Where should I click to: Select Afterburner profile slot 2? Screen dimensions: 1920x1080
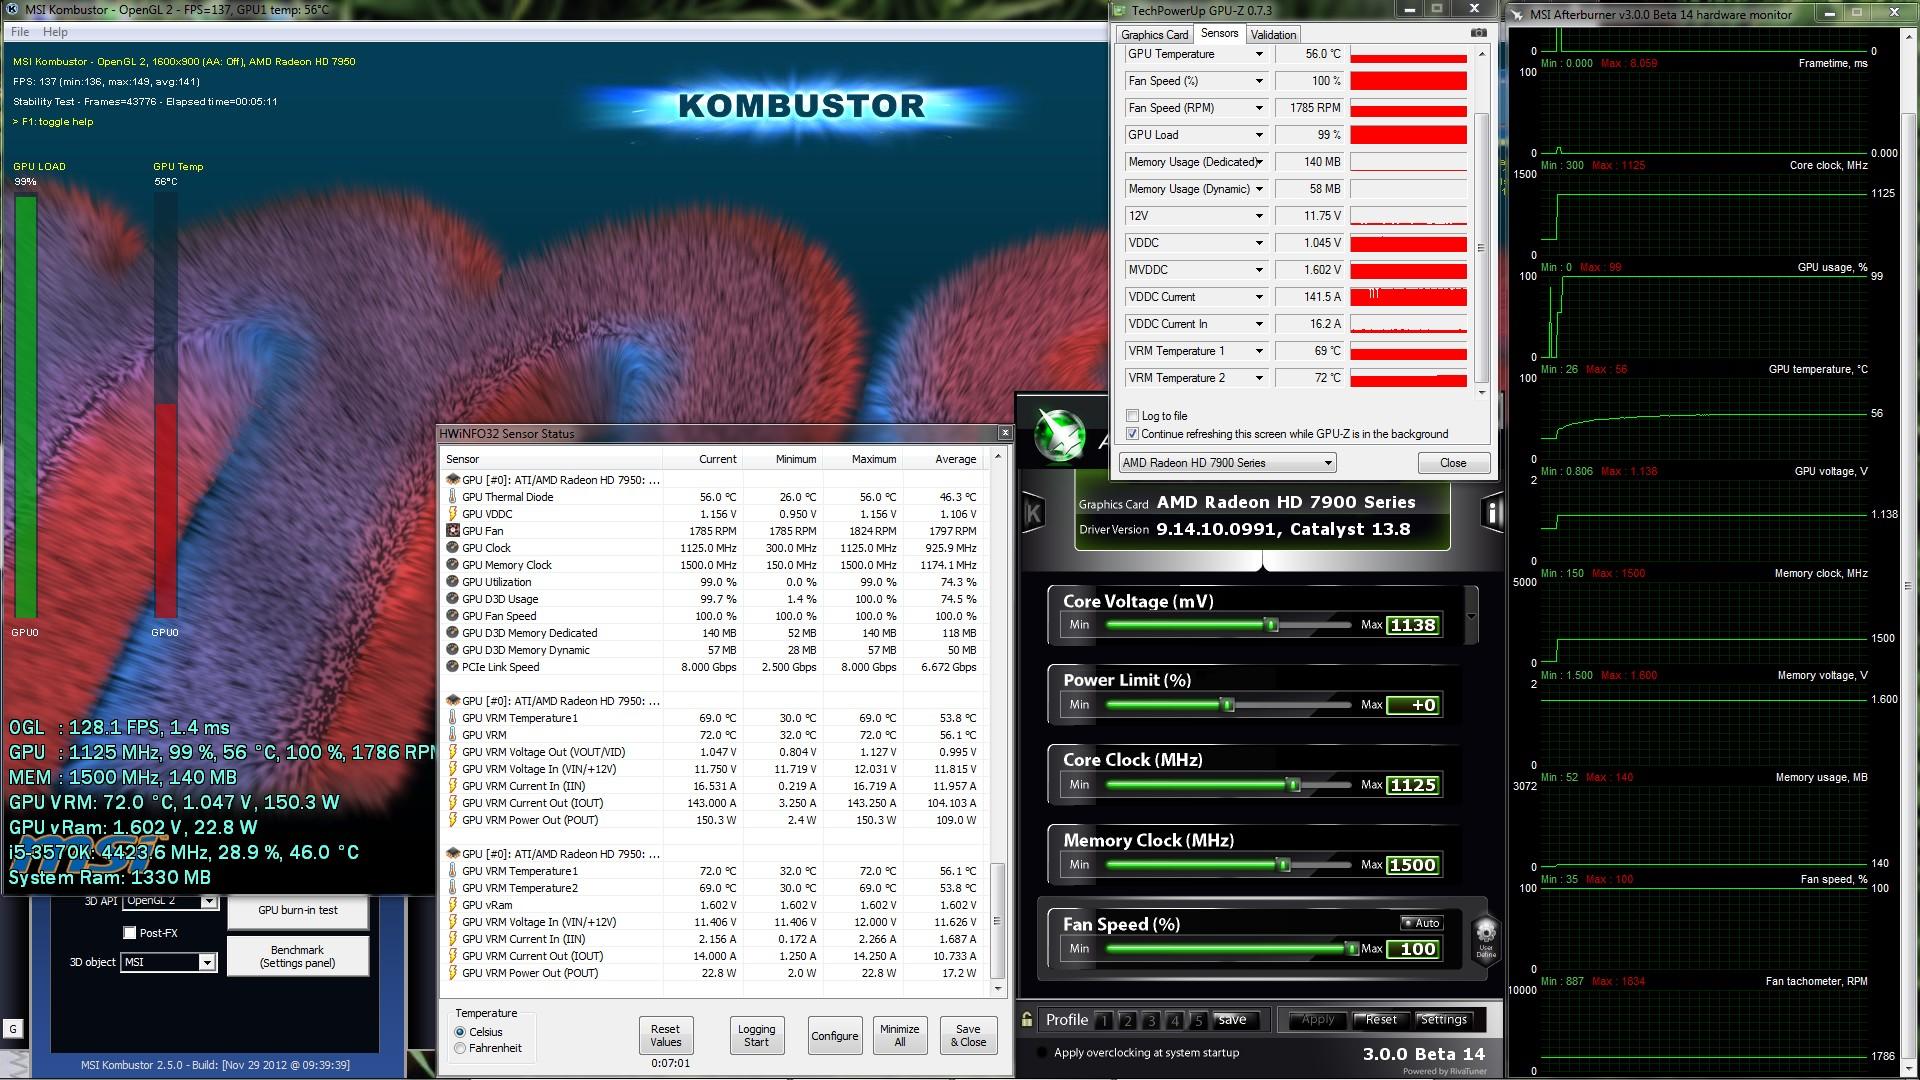(1128, 1020)
